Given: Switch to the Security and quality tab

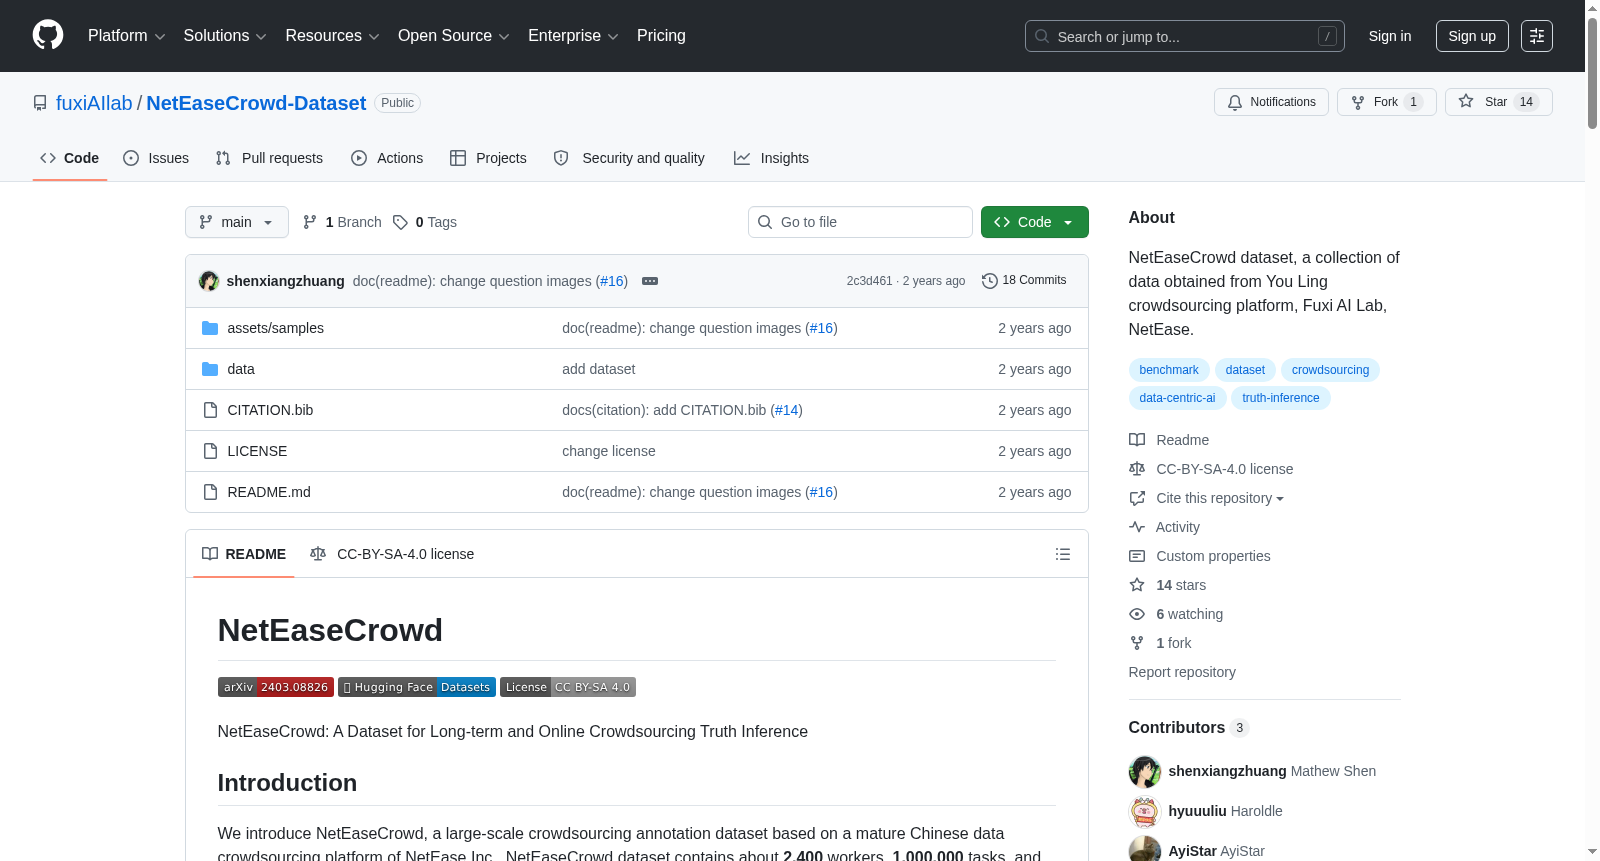Looking at the screenshot, I should pos(629,158).
